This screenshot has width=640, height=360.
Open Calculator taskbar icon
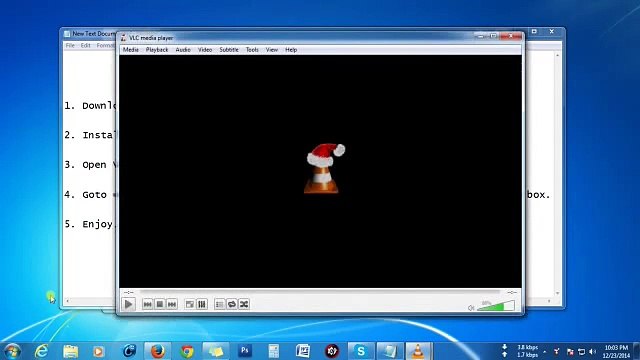(273, 351)
